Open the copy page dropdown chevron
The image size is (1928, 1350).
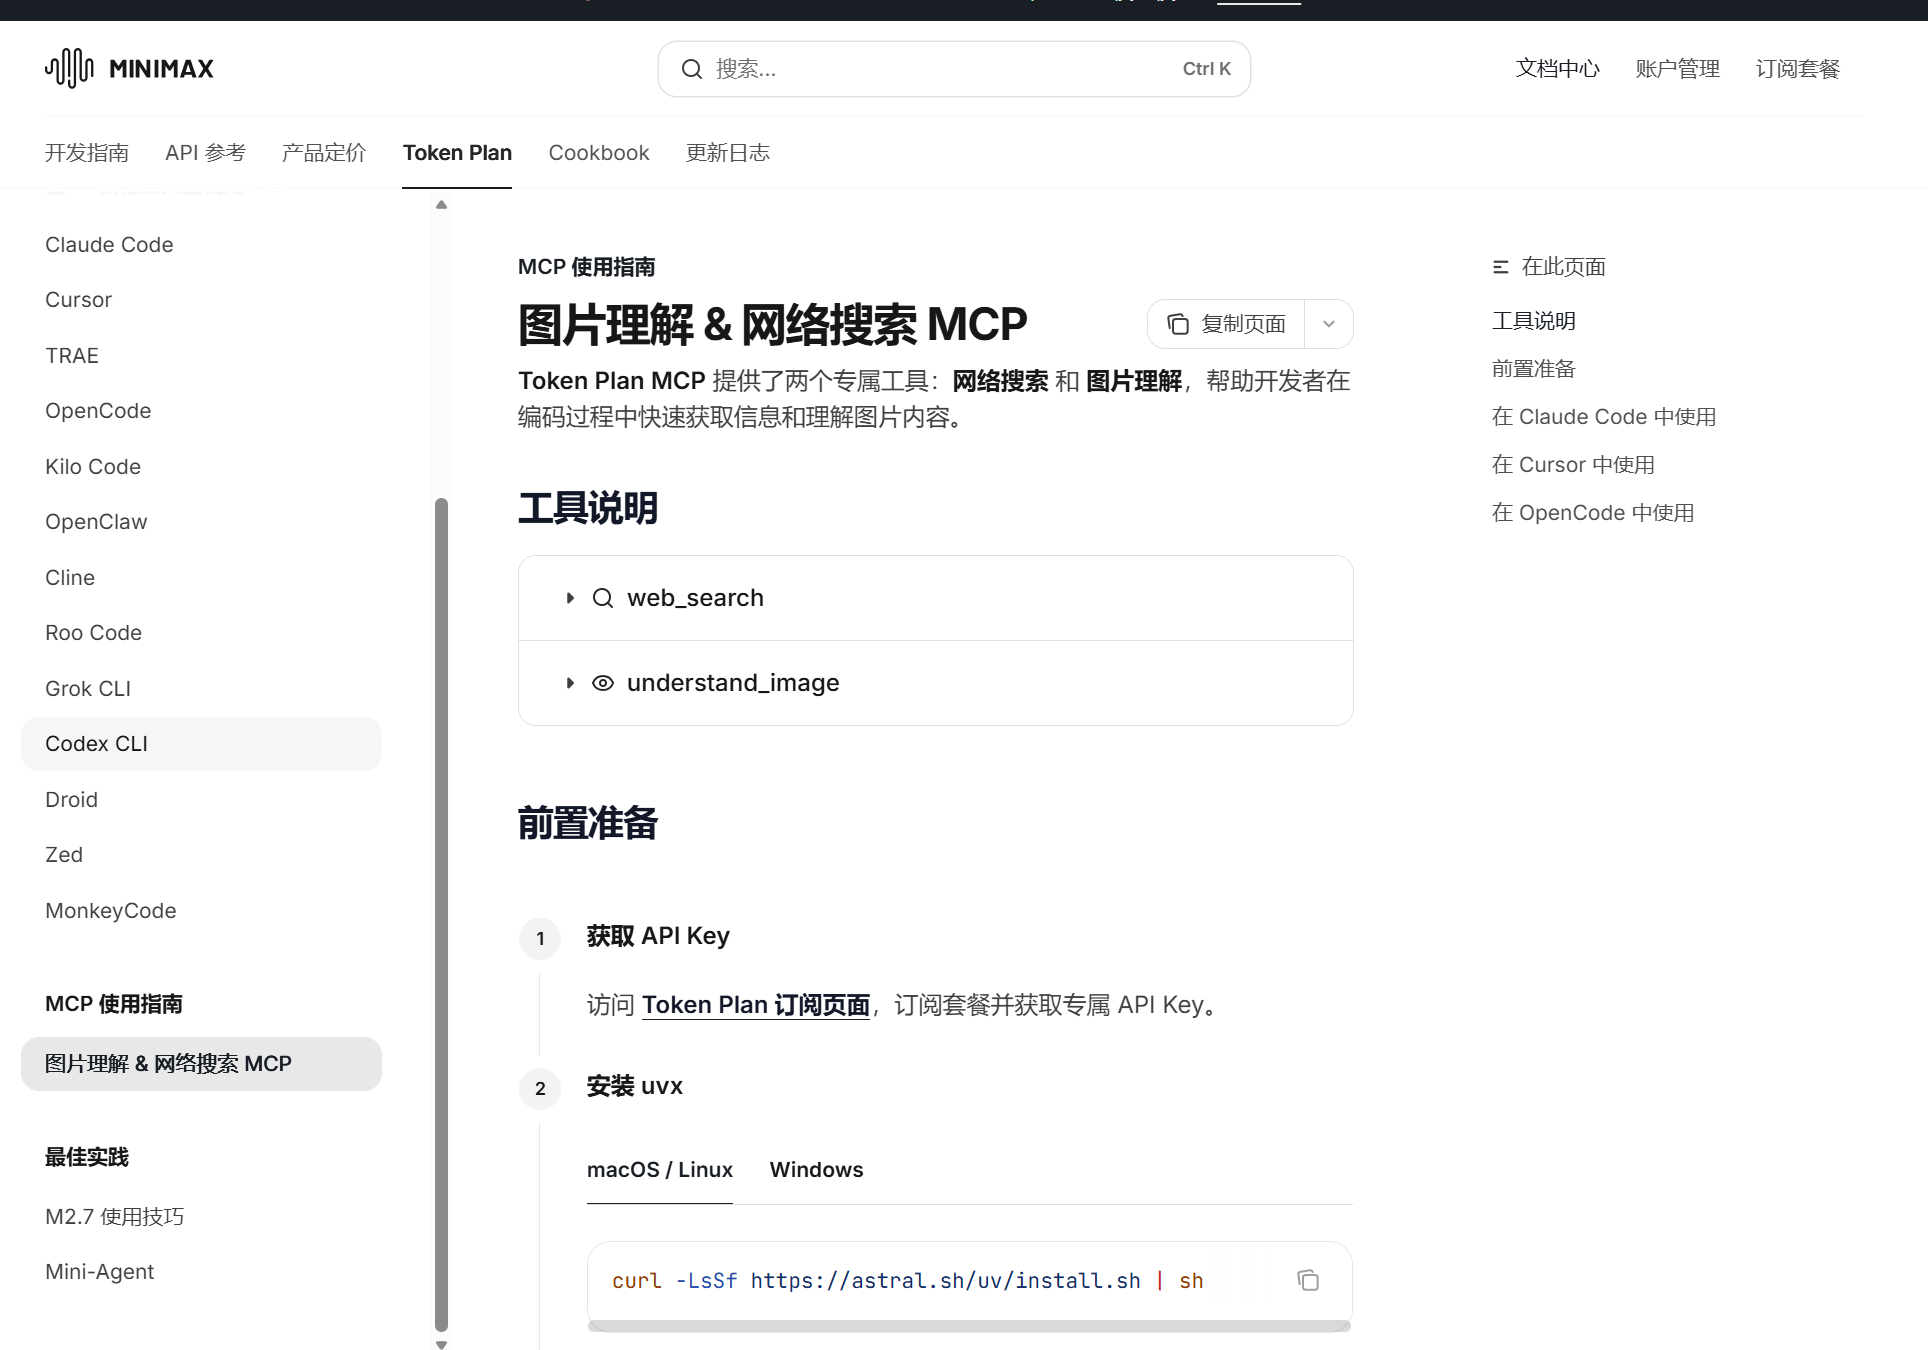pos(1329,324)
